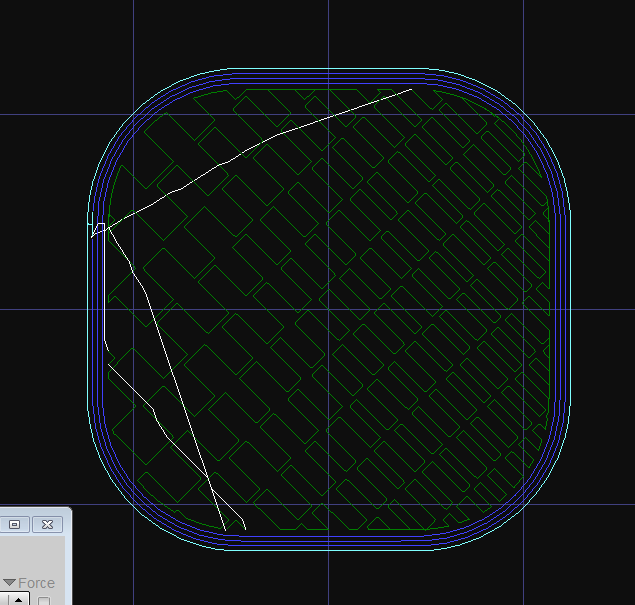Click the empty gray body of the panel

[32, 556]
